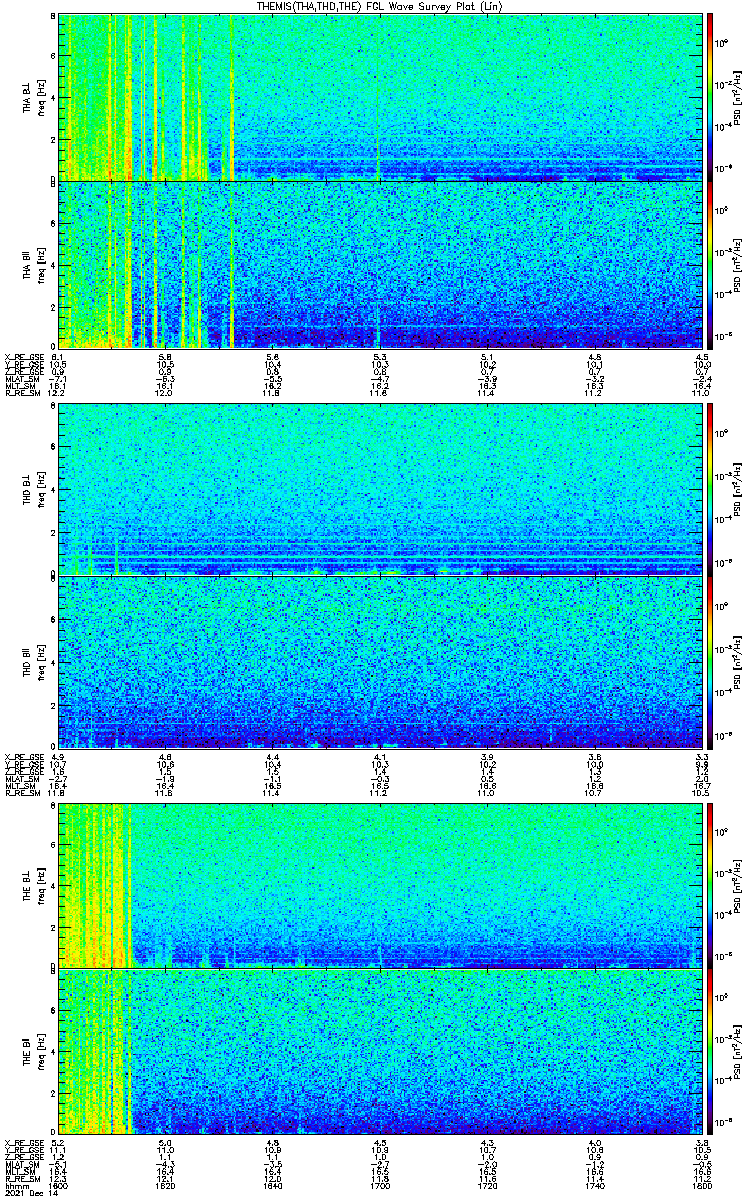This screenshot has height=1200, width=750.
Task: Click the 1700 time tick label
Action: tap(381, 1186)
